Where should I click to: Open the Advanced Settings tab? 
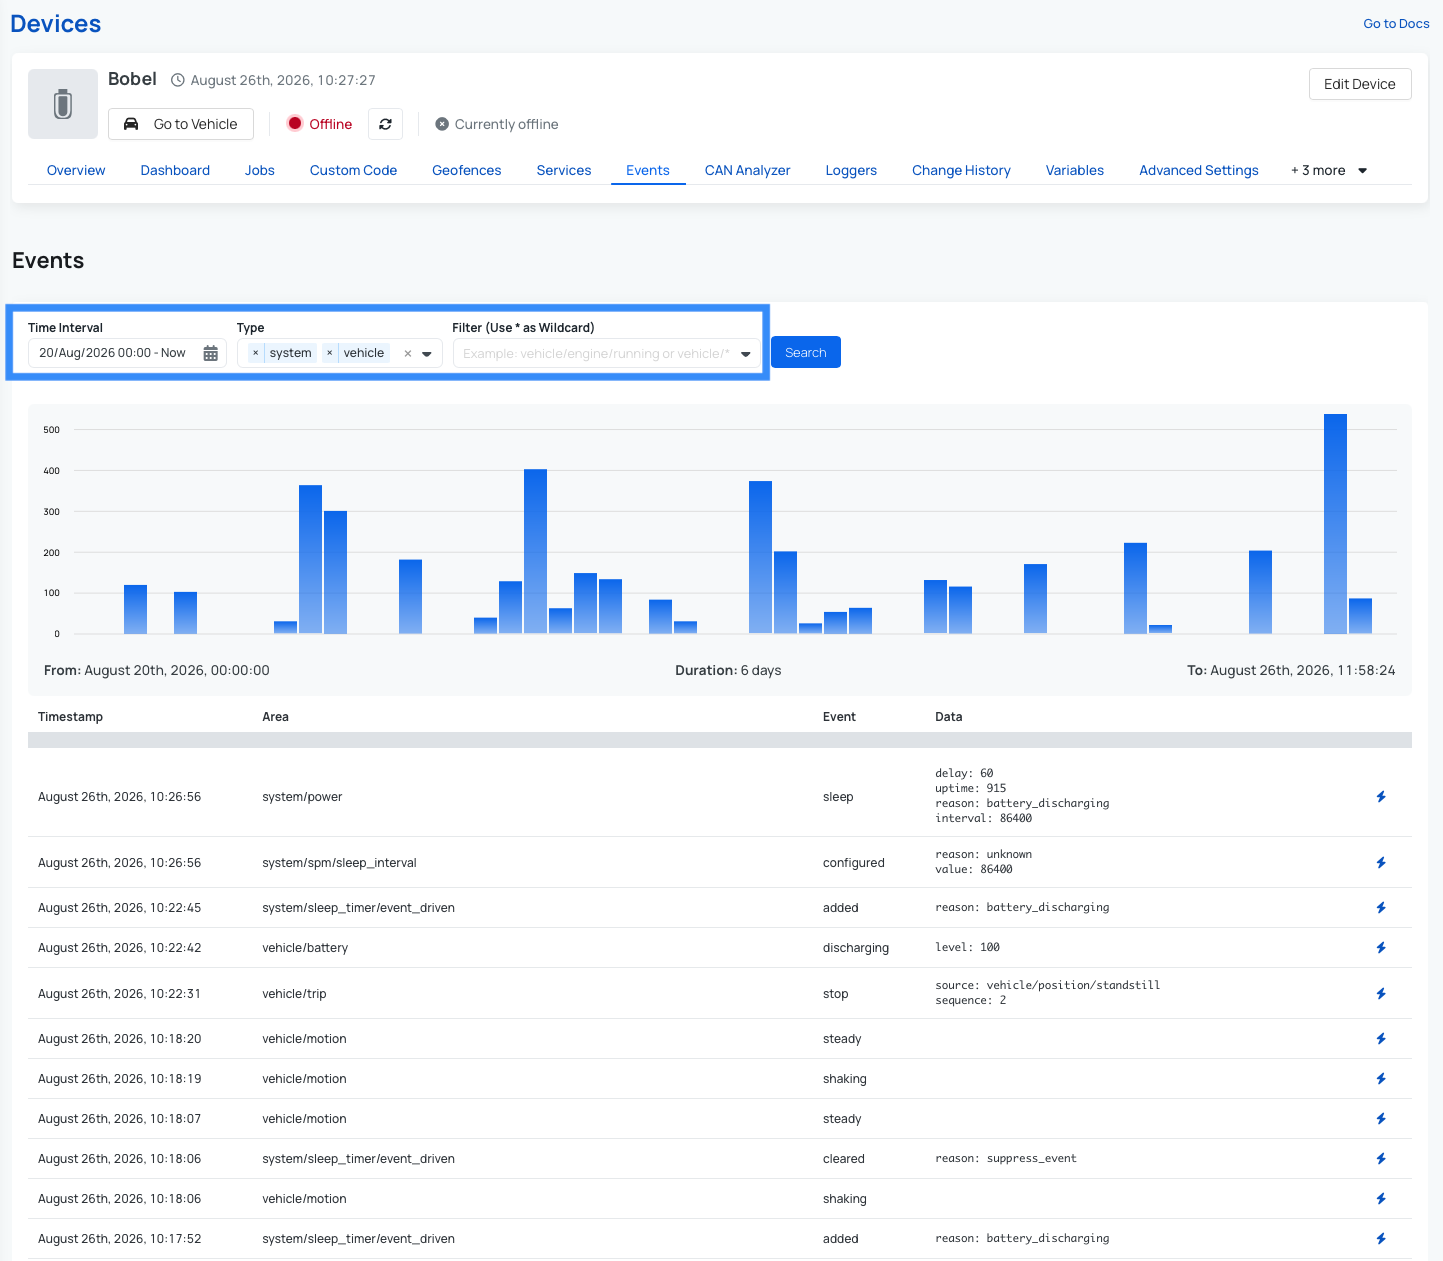(x=1199, y=171)
